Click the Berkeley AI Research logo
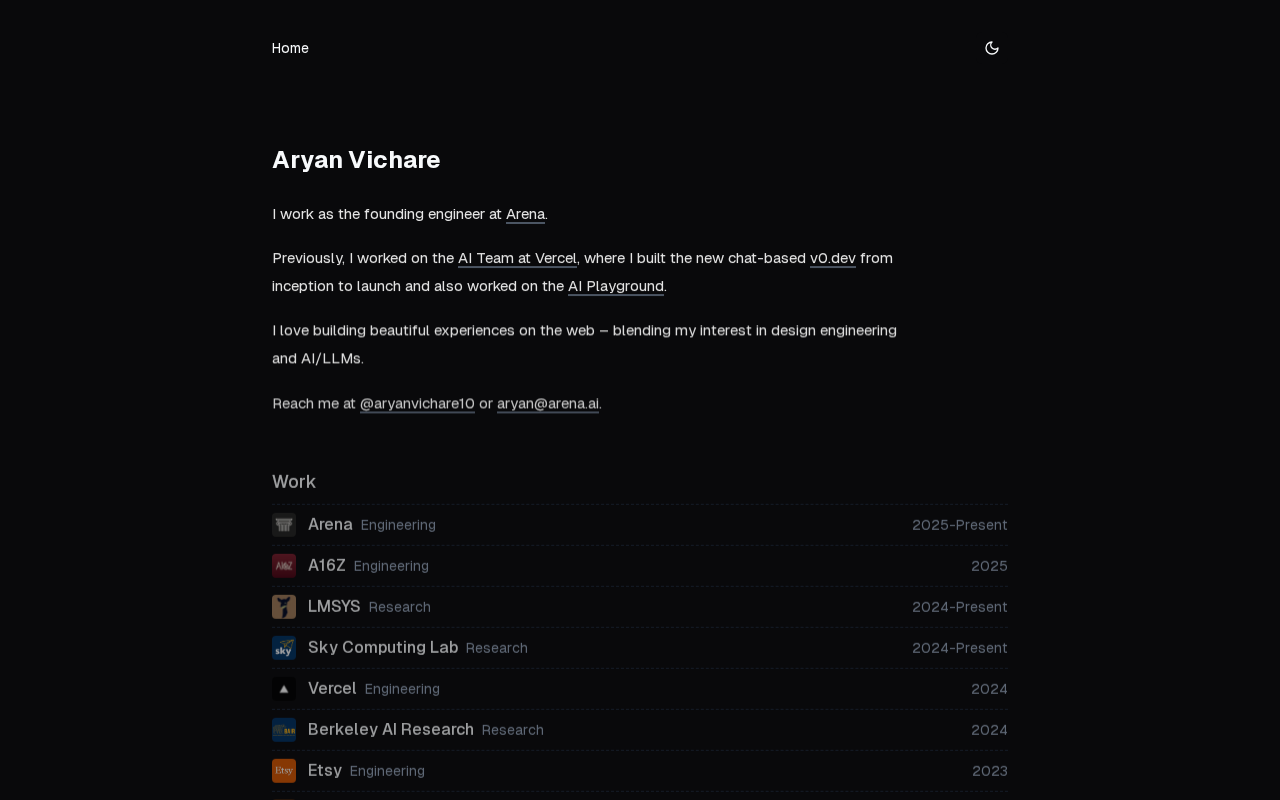 pos(284,730)
